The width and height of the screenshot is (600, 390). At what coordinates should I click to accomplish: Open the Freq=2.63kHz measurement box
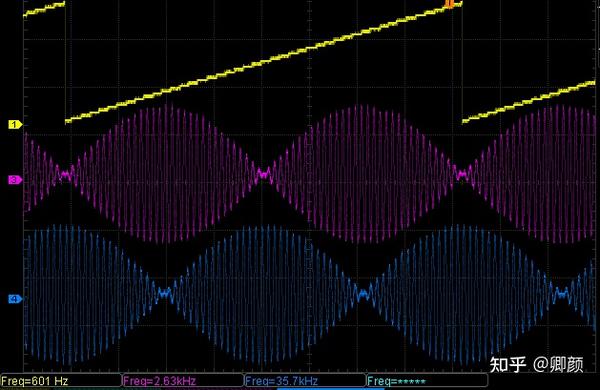point(183,380)
